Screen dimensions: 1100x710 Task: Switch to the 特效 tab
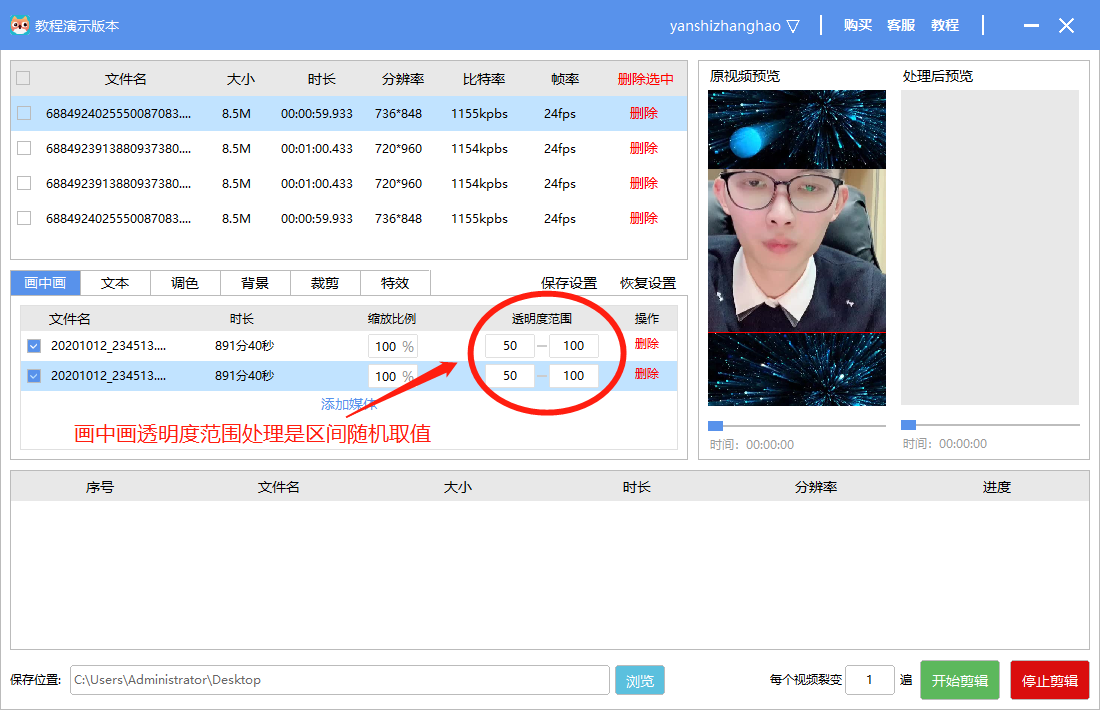395,283
